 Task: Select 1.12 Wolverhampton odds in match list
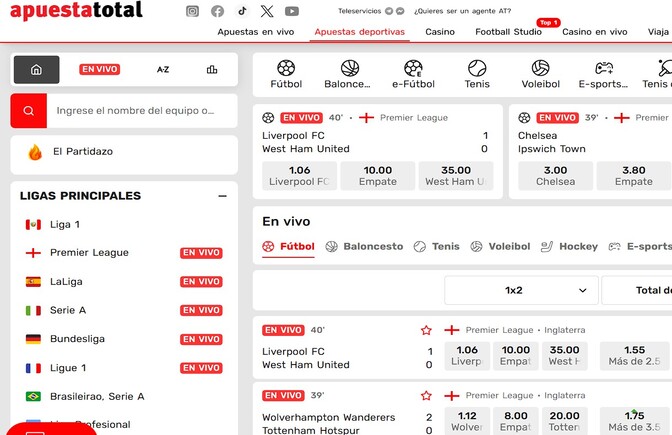[467, 421]
